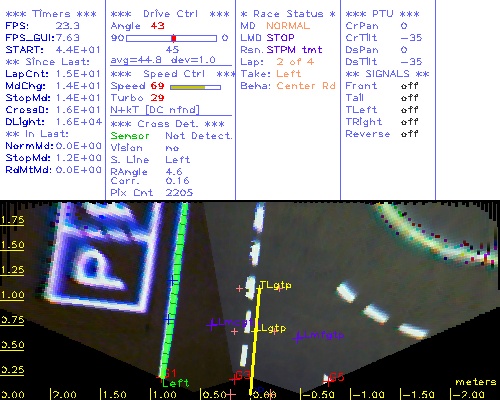Select the Race Status panel header
This screenshot has height=400, width=500.
pos(288,14)
